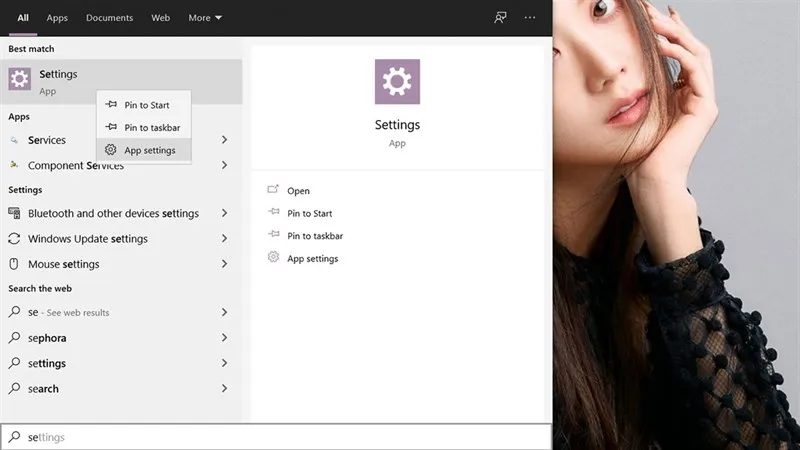Select App settings in the context menu
This screenshot has height=450, width=800.
149,150
